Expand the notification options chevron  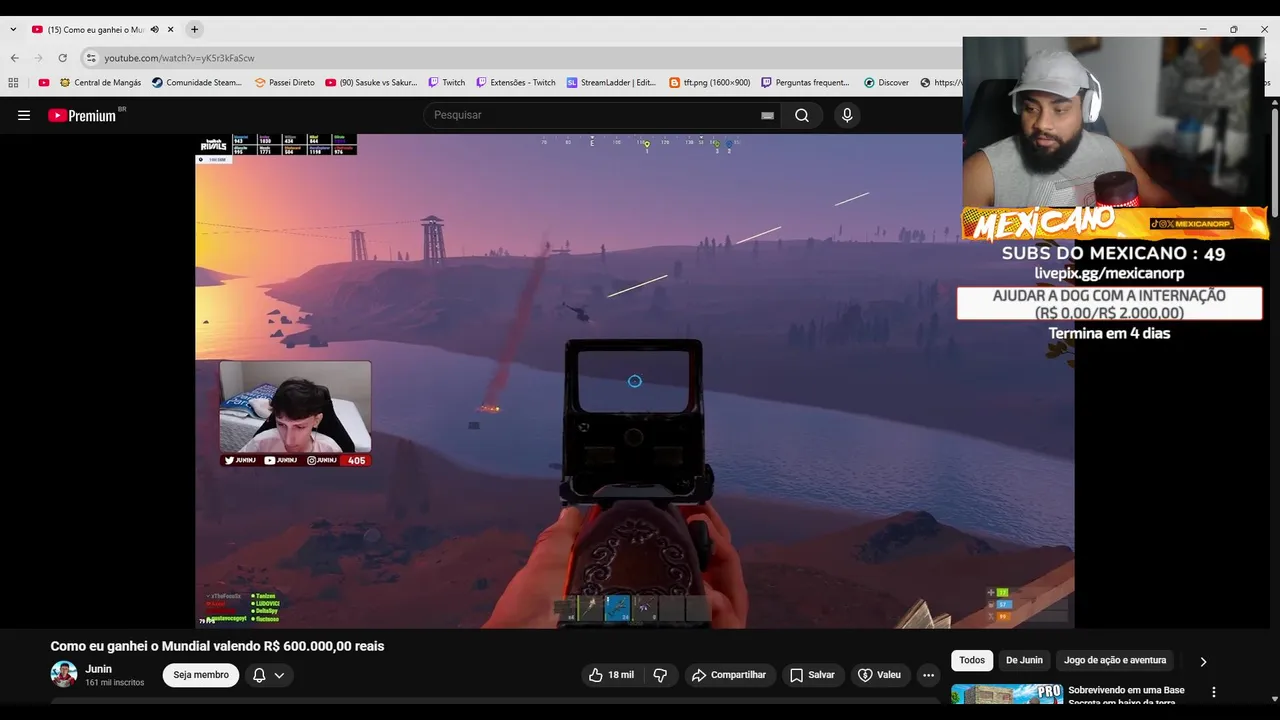[279, 675]
